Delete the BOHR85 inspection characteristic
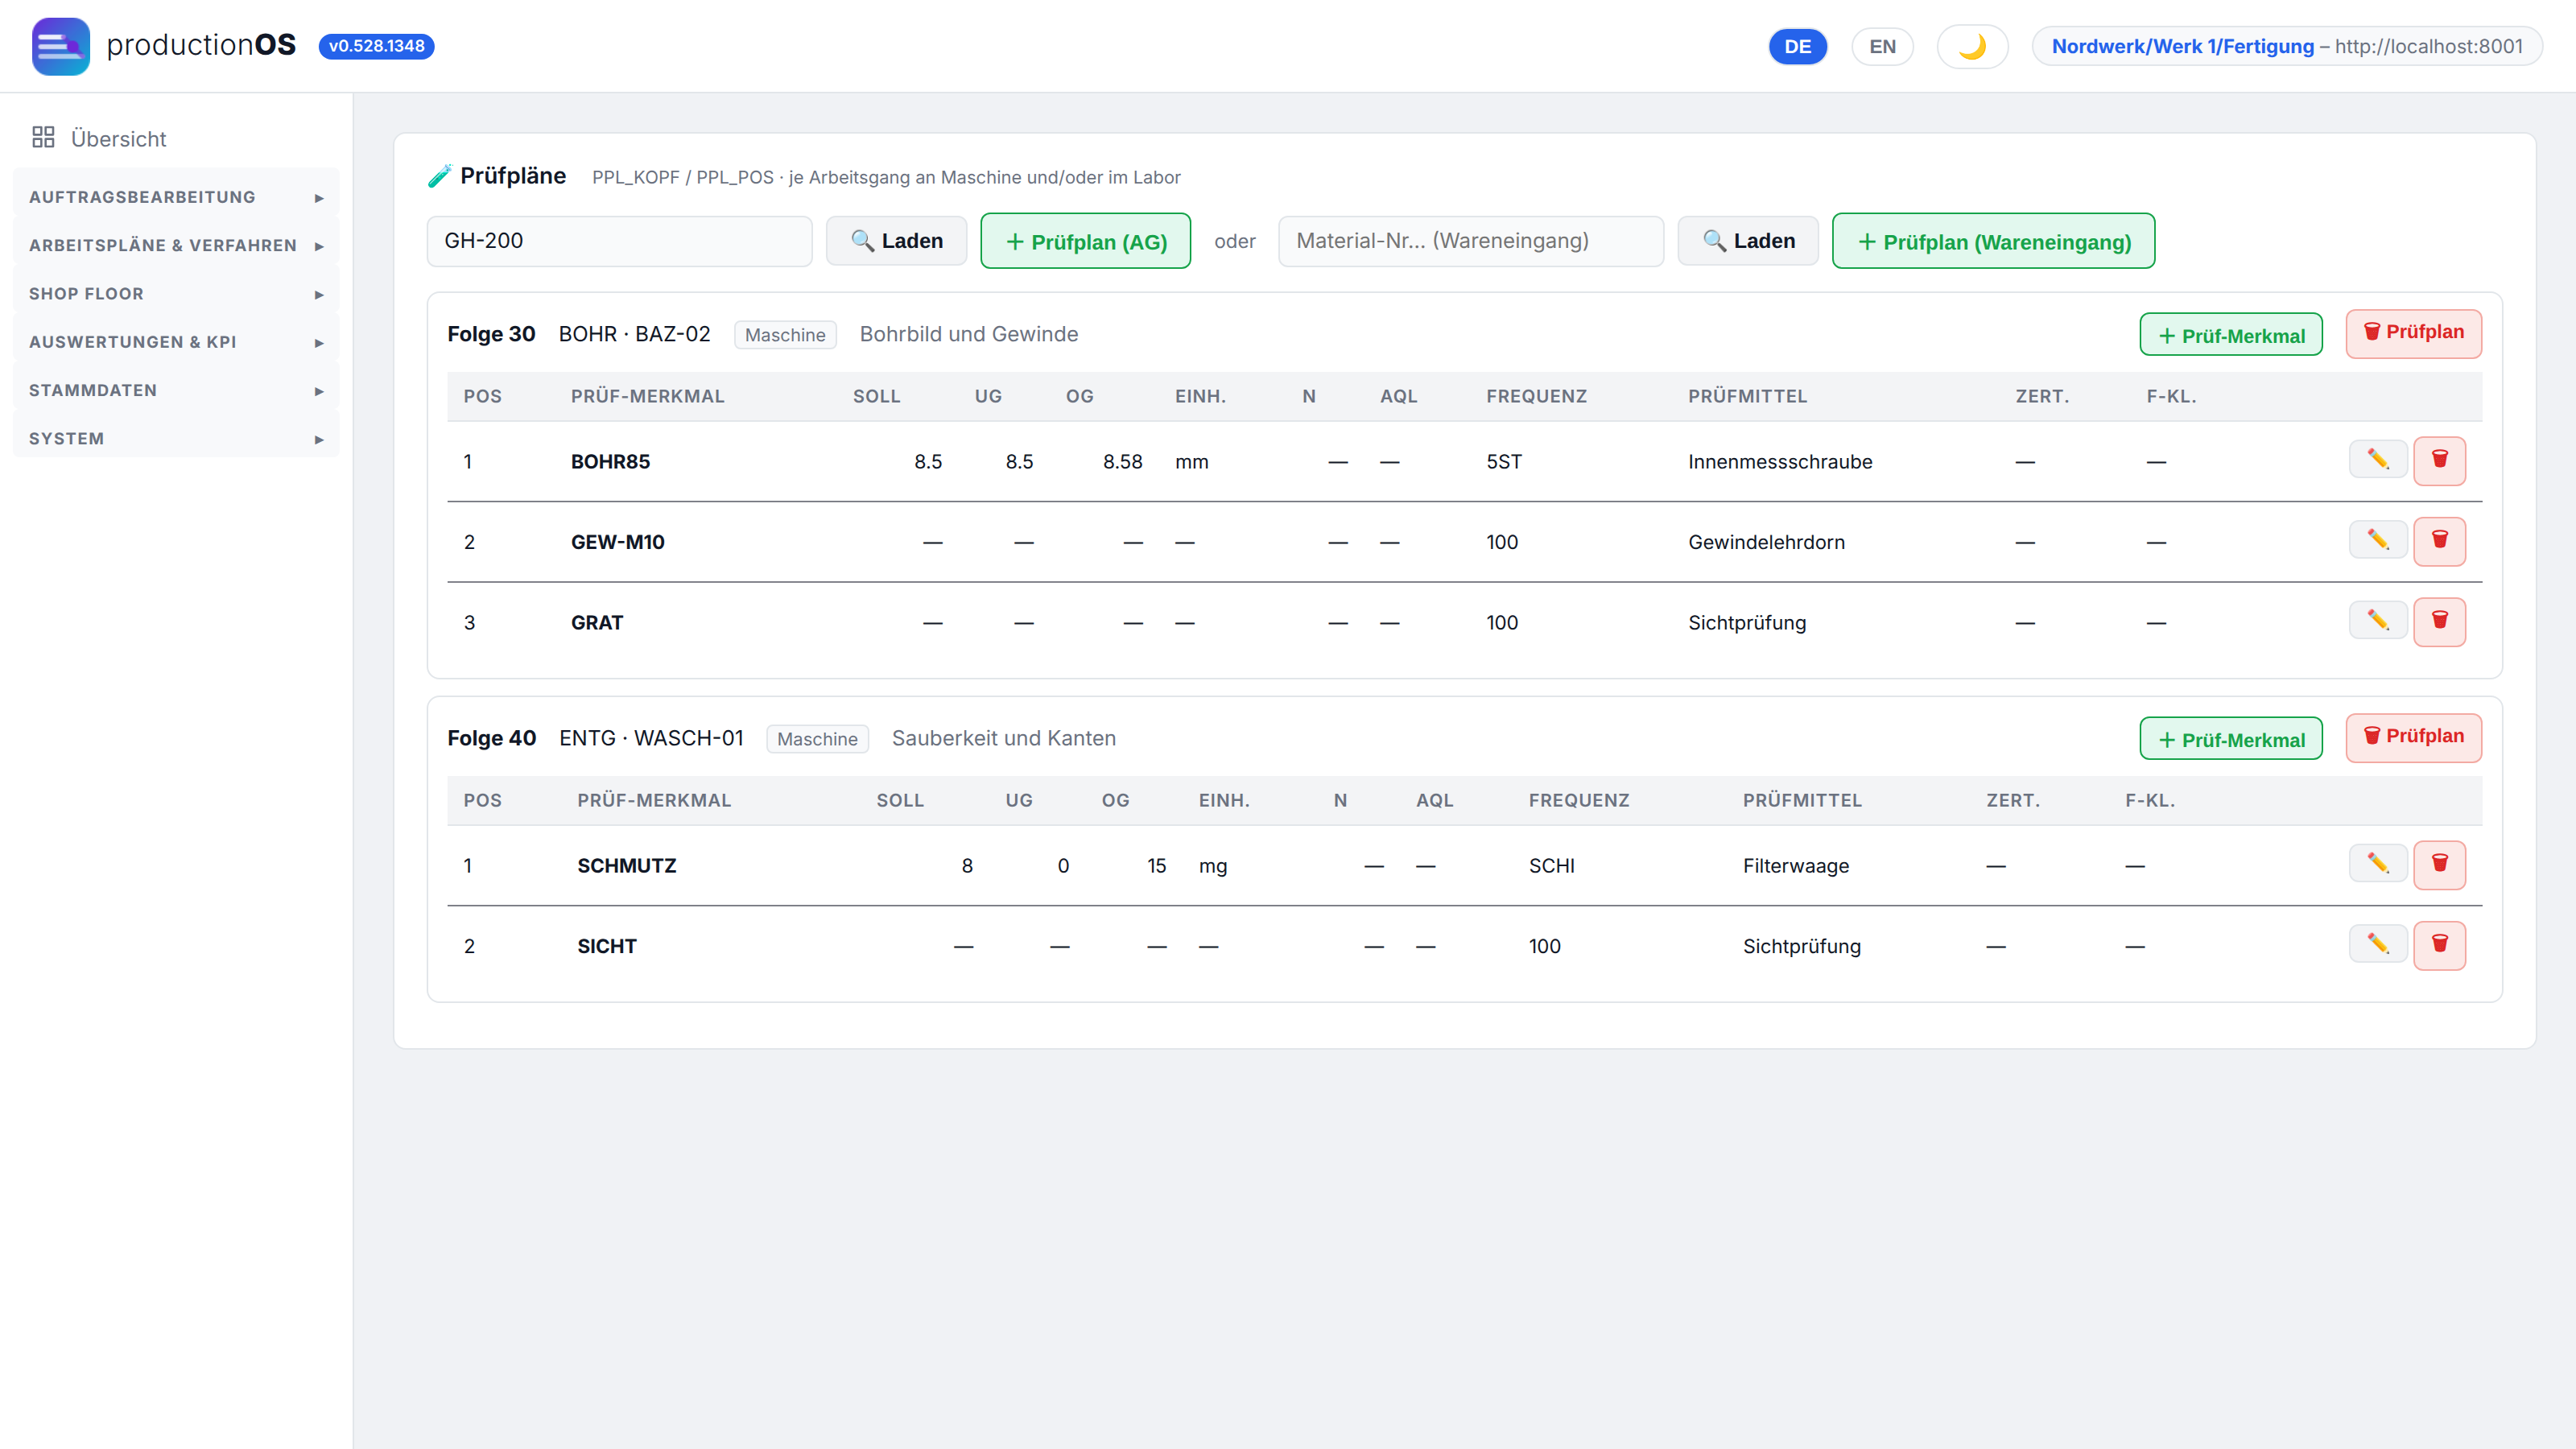Screen dimensions: 2576x1449 pos(2440,460)
